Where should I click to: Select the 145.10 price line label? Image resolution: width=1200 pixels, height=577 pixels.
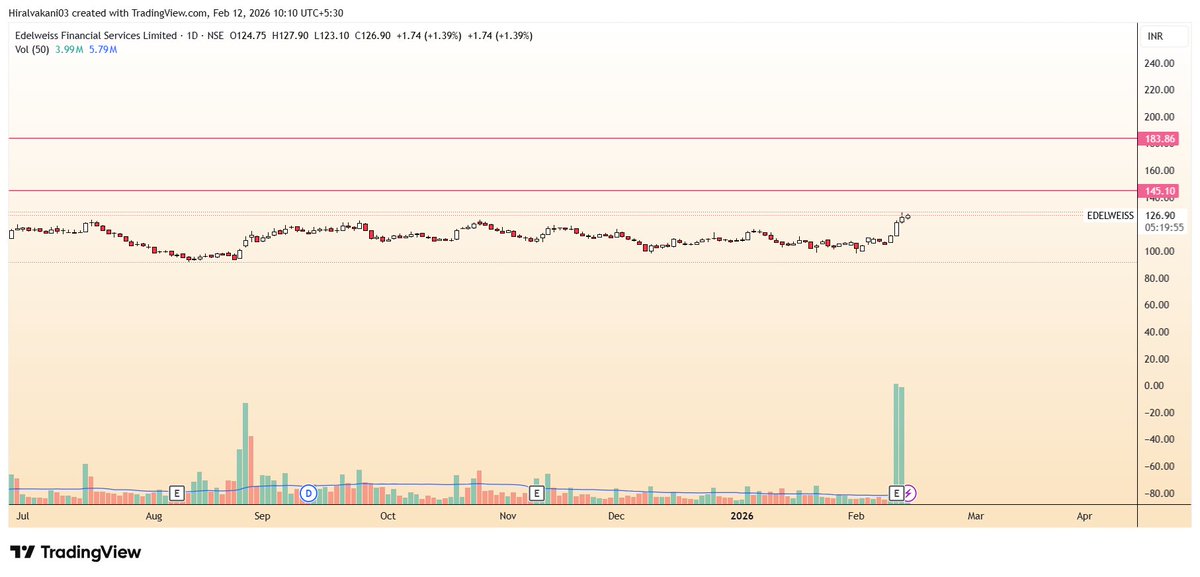[x=1158, y=190]
